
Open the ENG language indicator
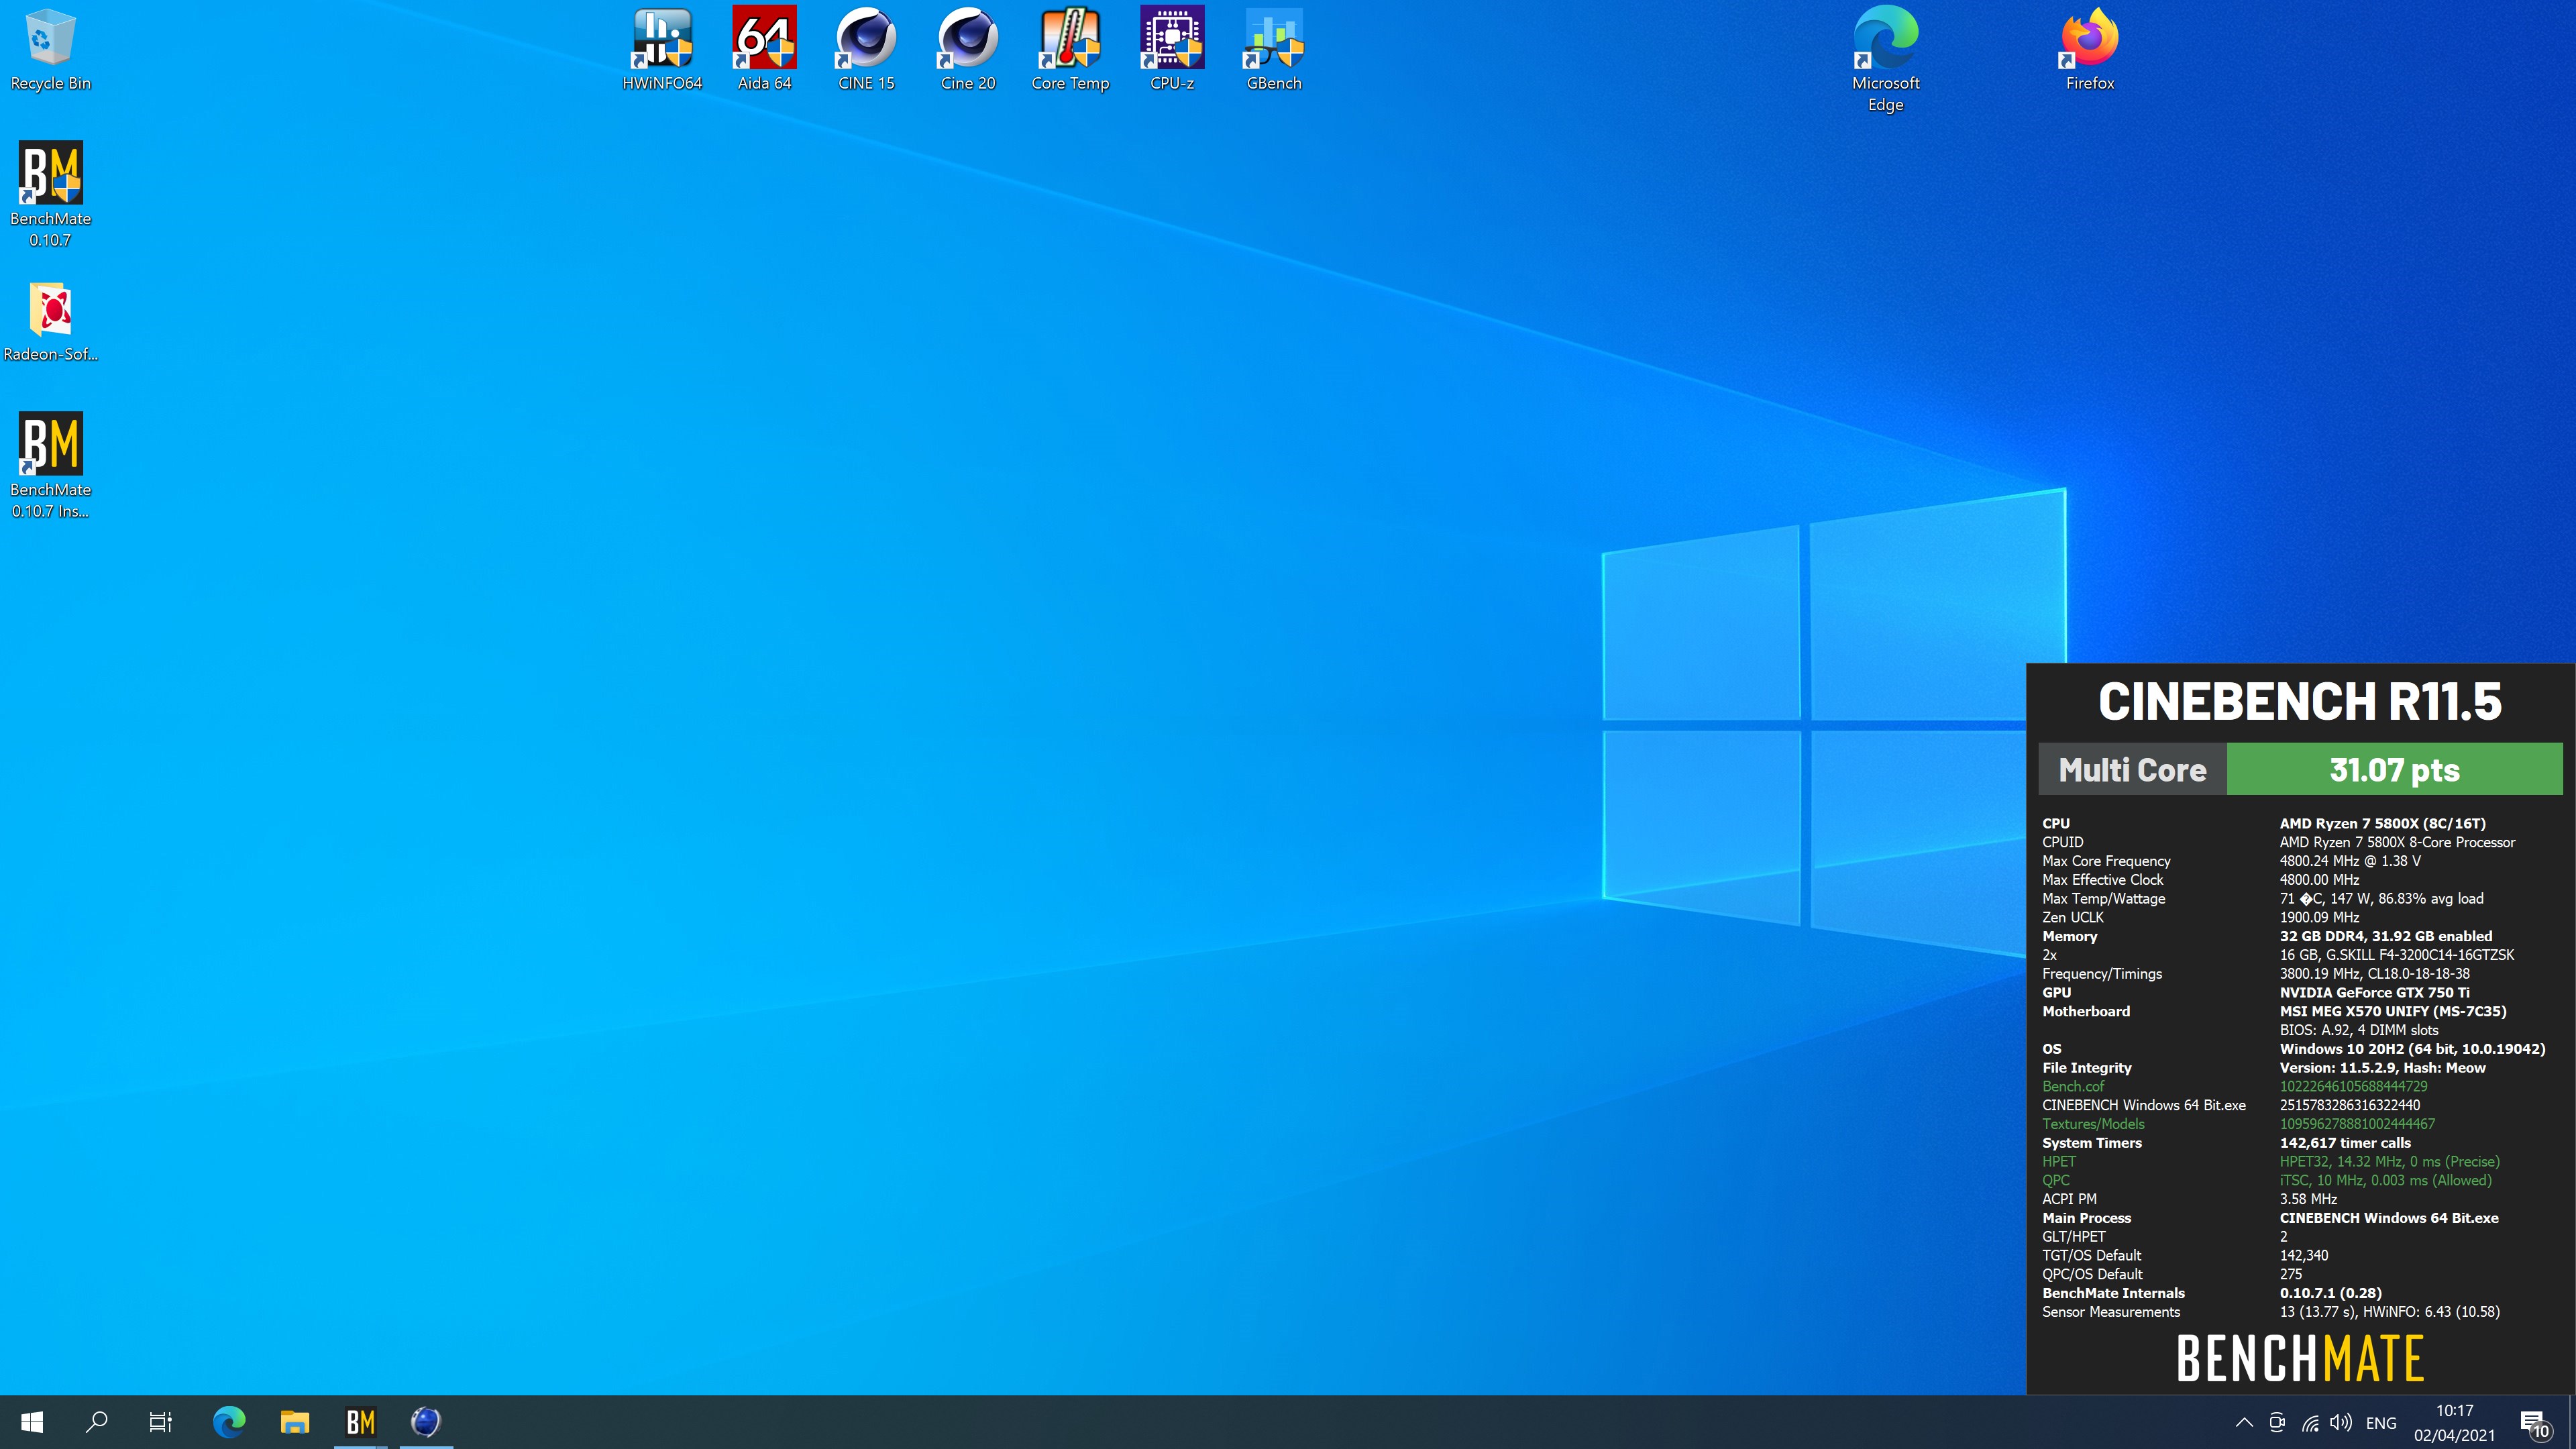tap(2381, 1422)
